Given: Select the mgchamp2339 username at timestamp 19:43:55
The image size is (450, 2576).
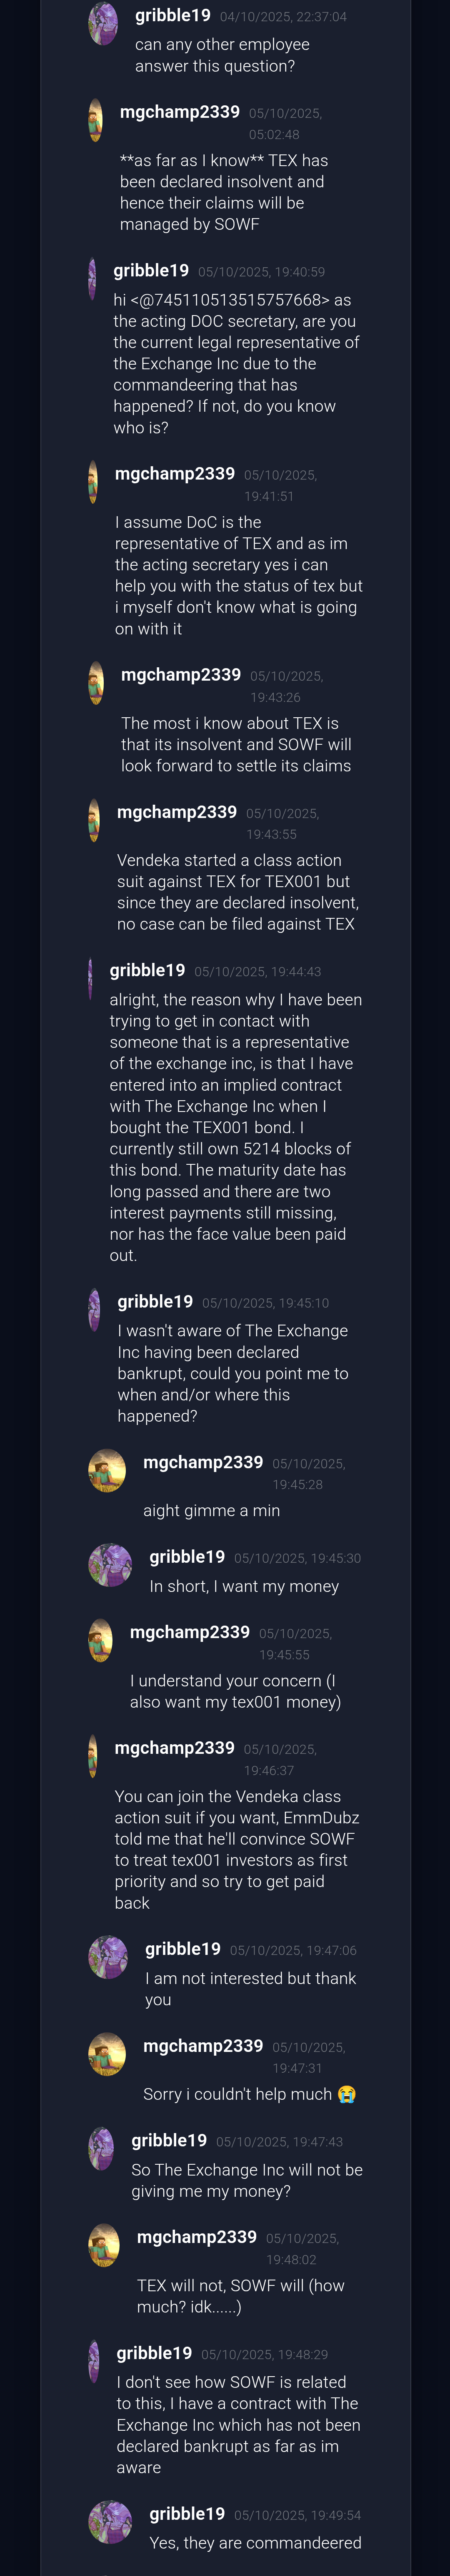Looking at the screenshot, I should coord(177,812).
